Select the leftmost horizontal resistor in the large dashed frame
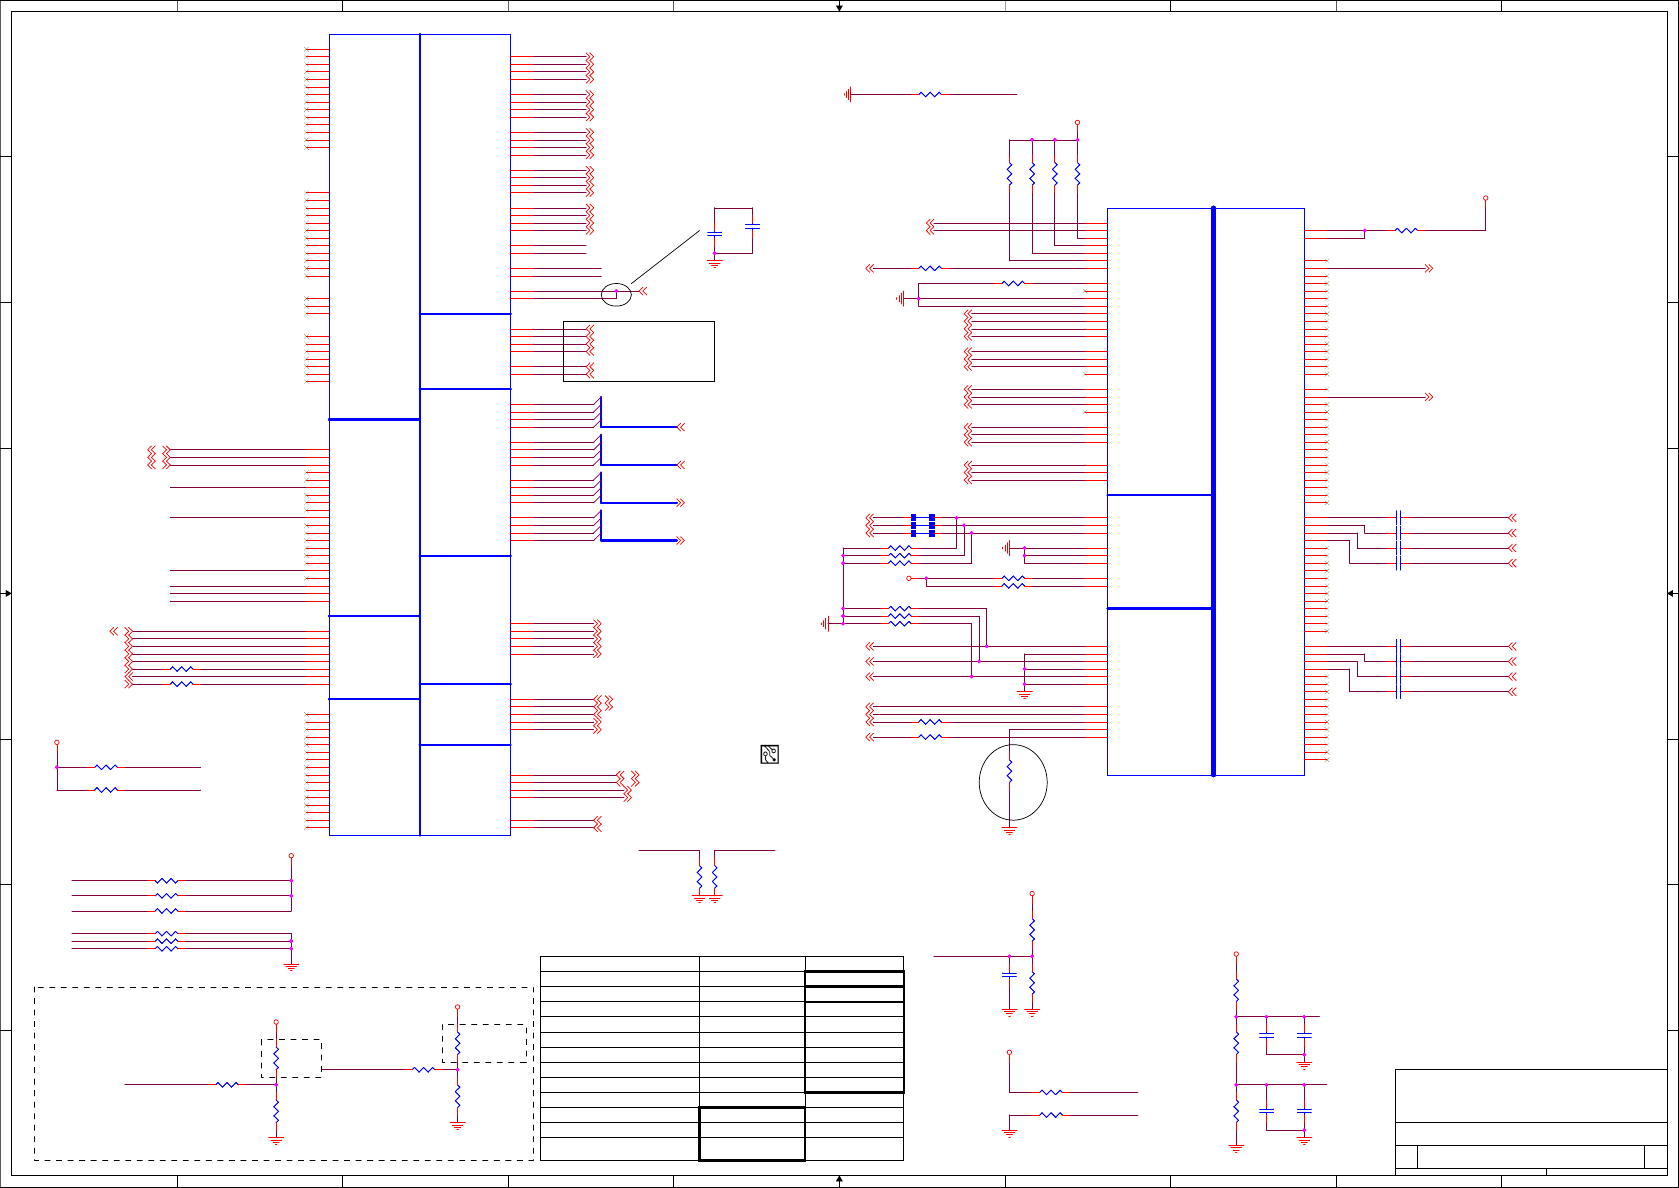This screenshot has width=1679, height=1188. [x=228, y=1084]
